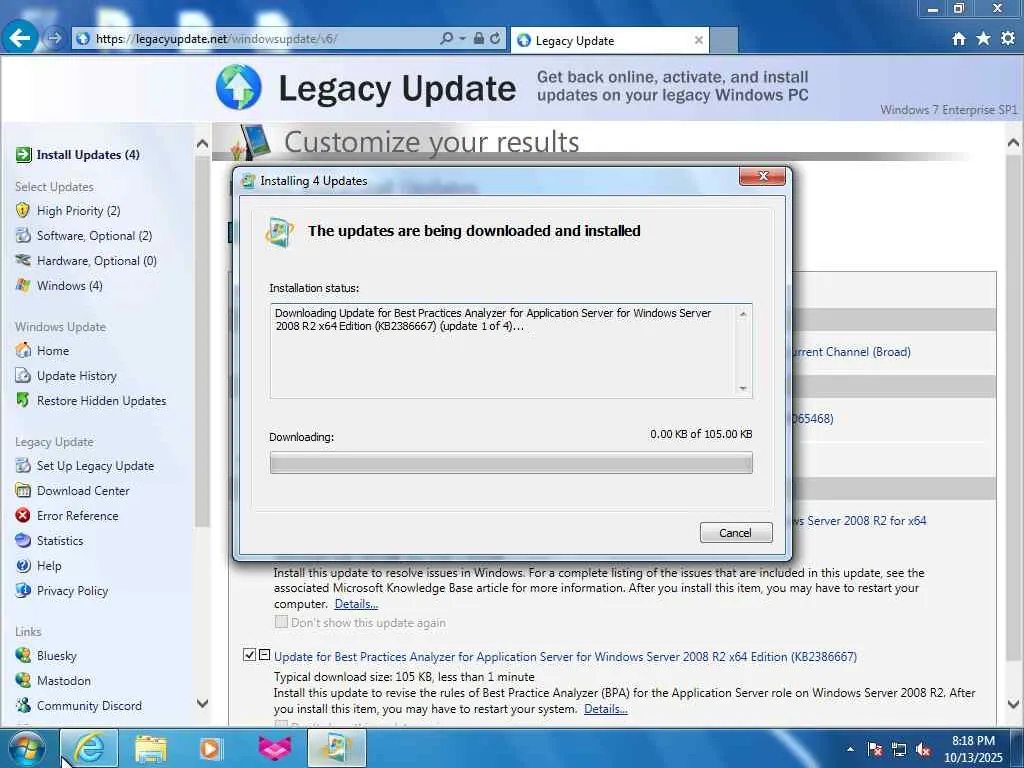Click the pink cat app on taskbar

tap(275, 748)
